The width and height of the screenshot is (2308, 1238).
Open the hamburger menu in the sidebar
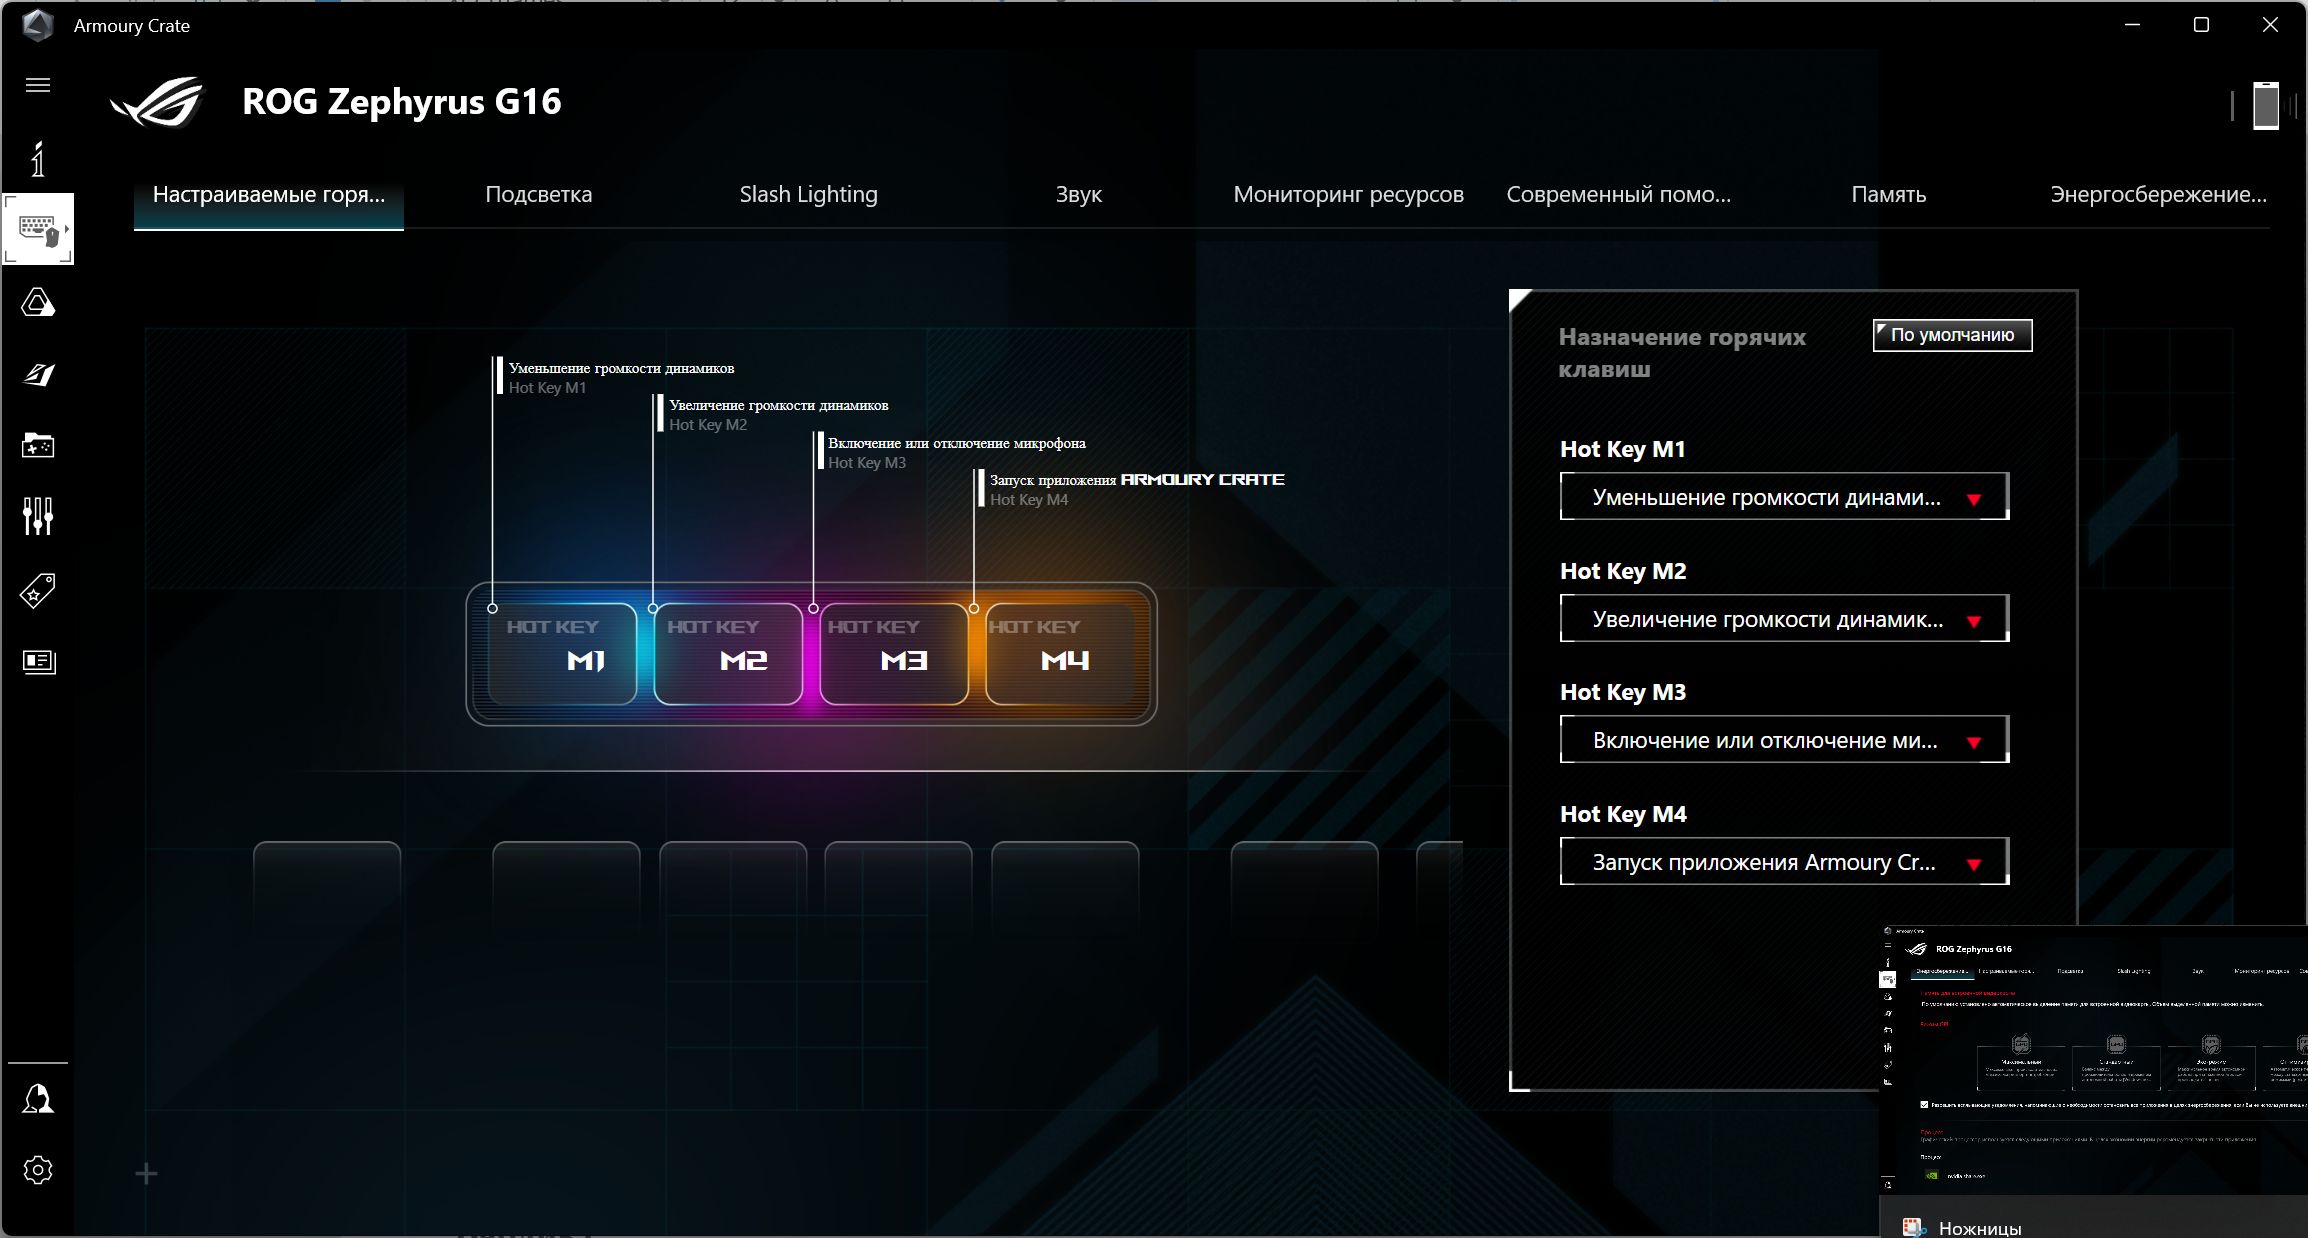tap(38, 85)
